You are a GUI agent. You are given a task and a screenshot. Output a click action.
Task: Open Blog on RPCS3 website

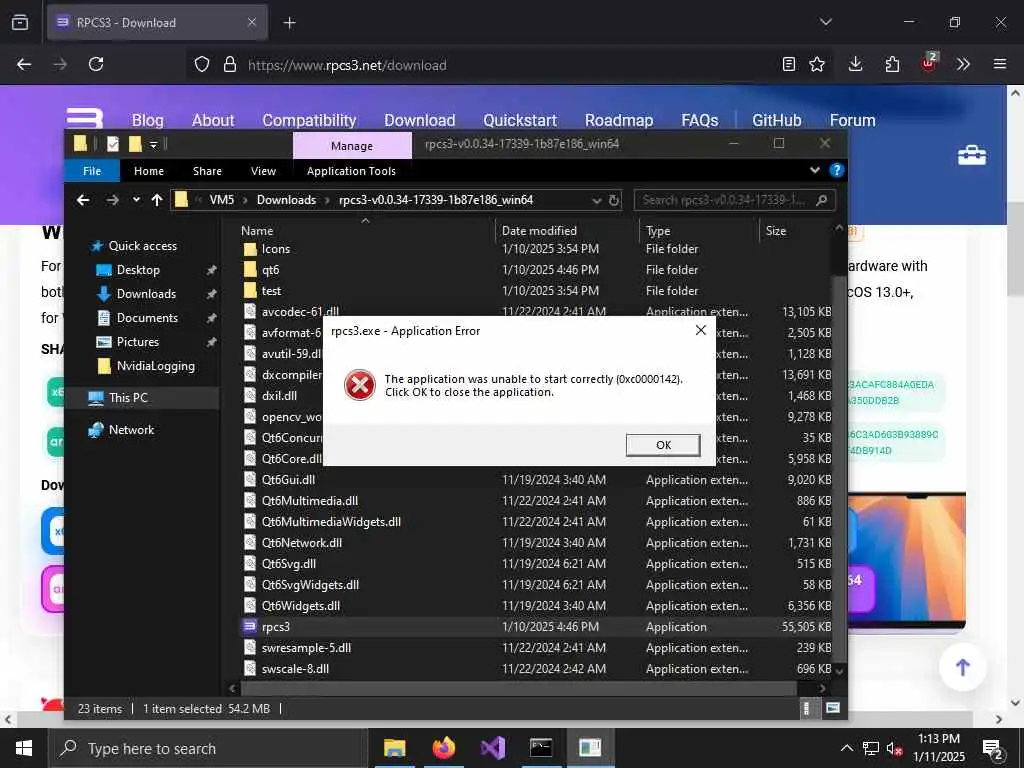tap(148, 120)
